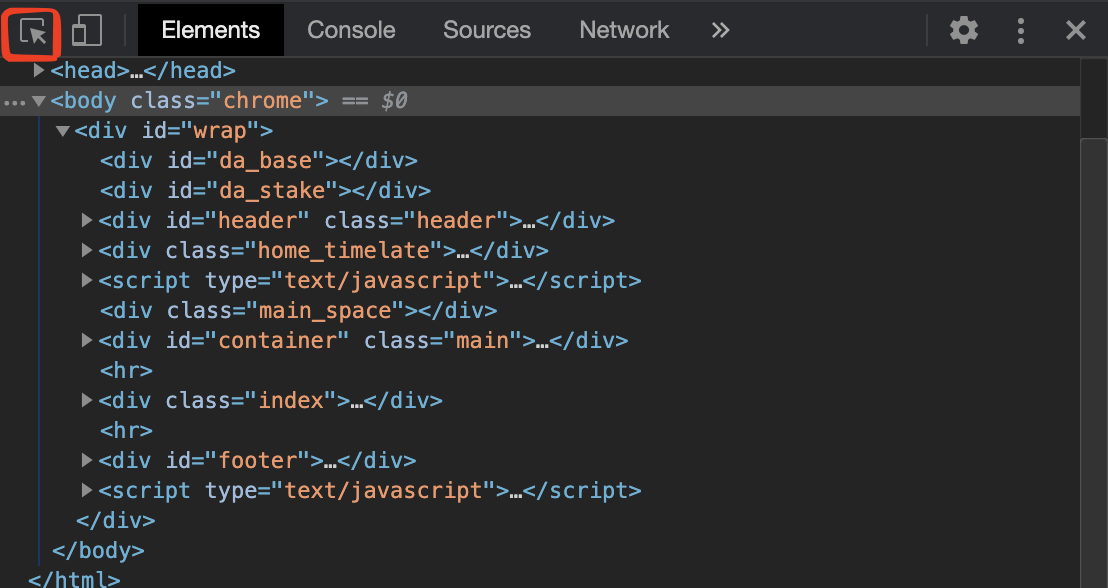Viewport: 1108px width, 588px height.
Task: Expand the div id header node
Action: click(87, 220)
